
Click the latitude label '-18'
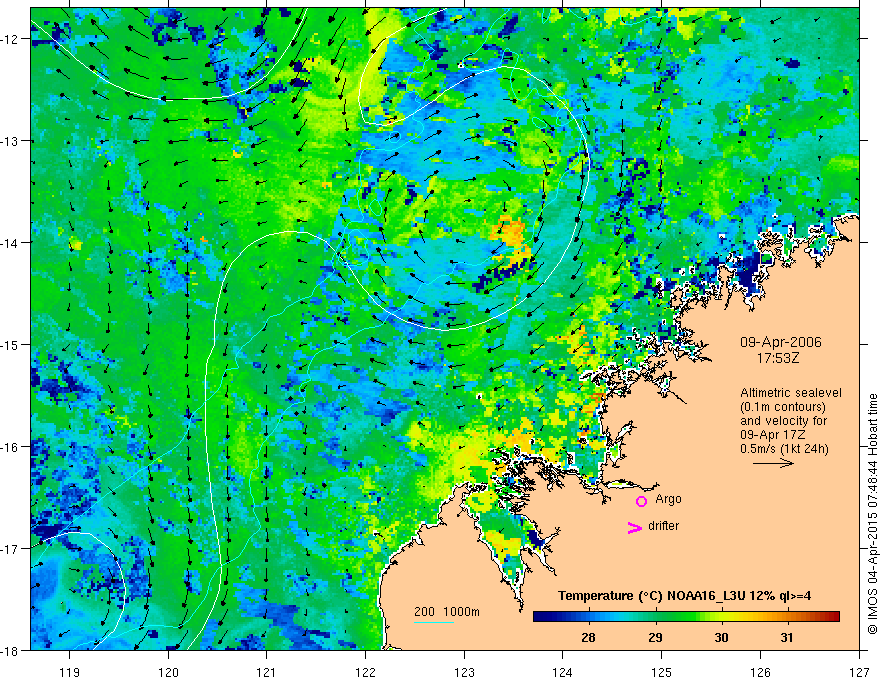click(x=11, y=650)
